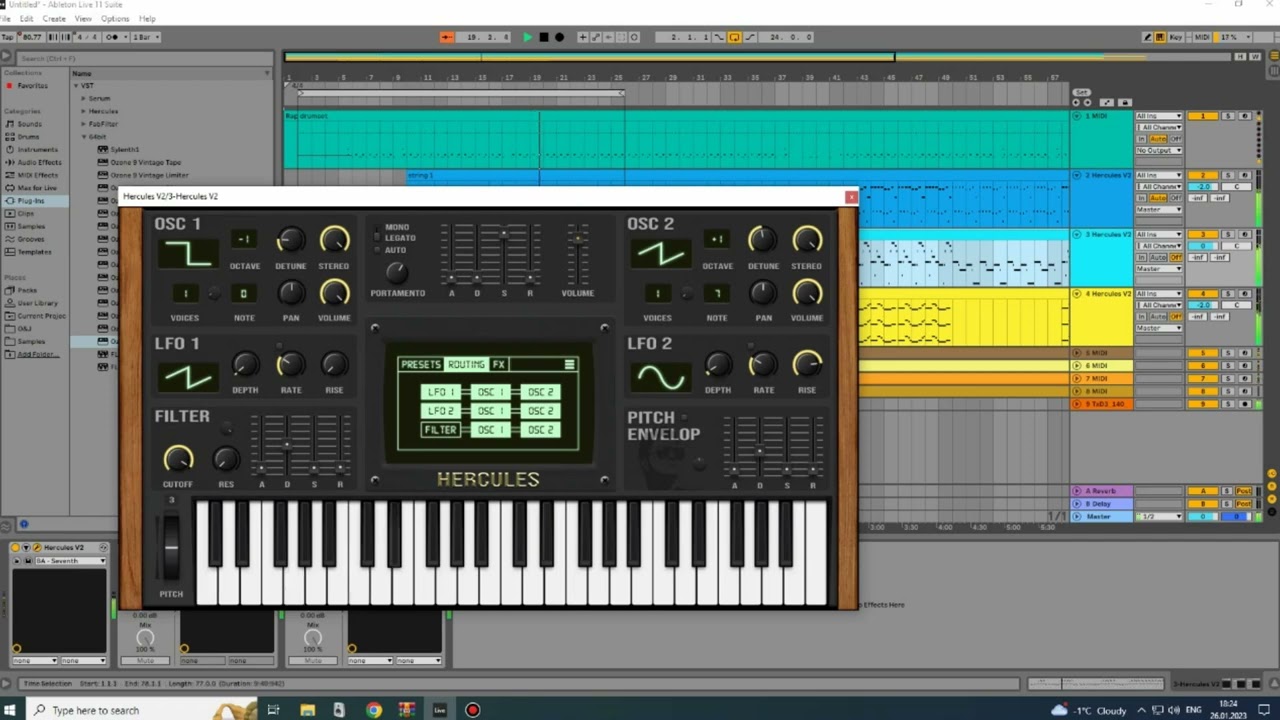This screenshot has height=720, width=1280.
Task: Open the Help menu
Action: (147, 18)
